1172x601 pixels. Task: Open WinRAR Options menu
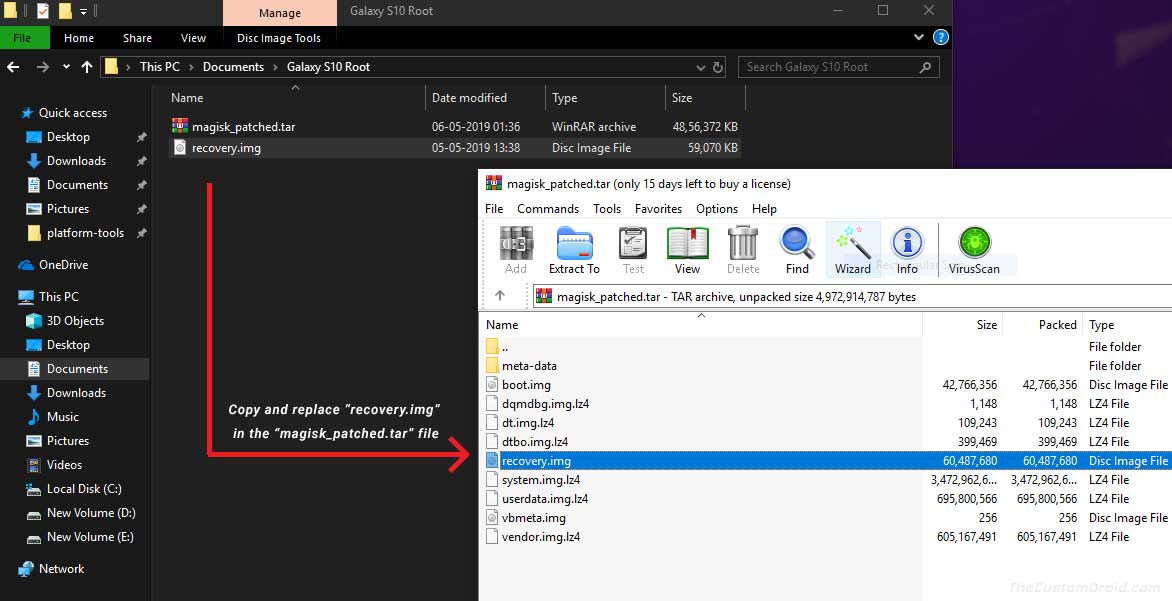click(717, 209)
